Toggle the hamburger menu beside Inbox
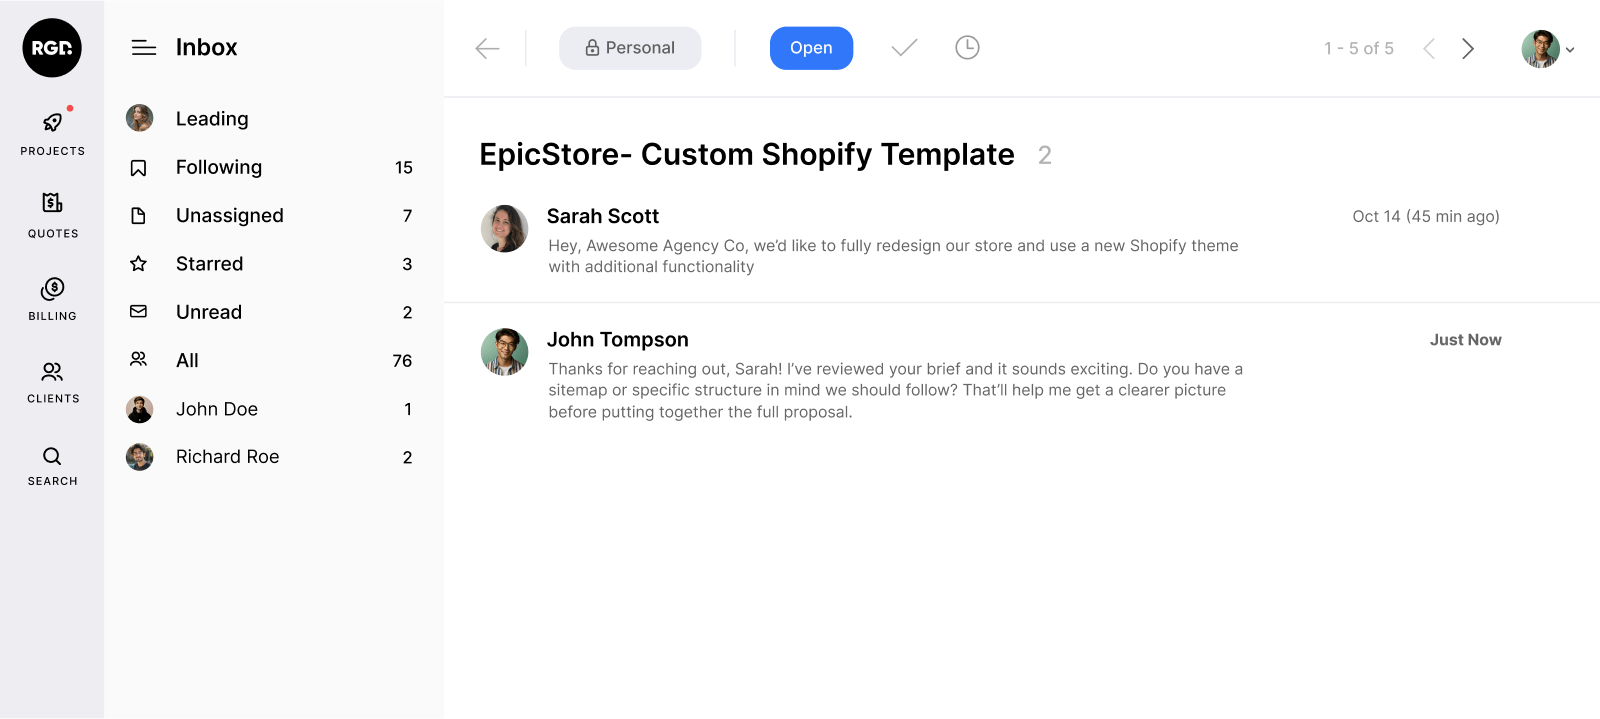 [x=144, y=48]
